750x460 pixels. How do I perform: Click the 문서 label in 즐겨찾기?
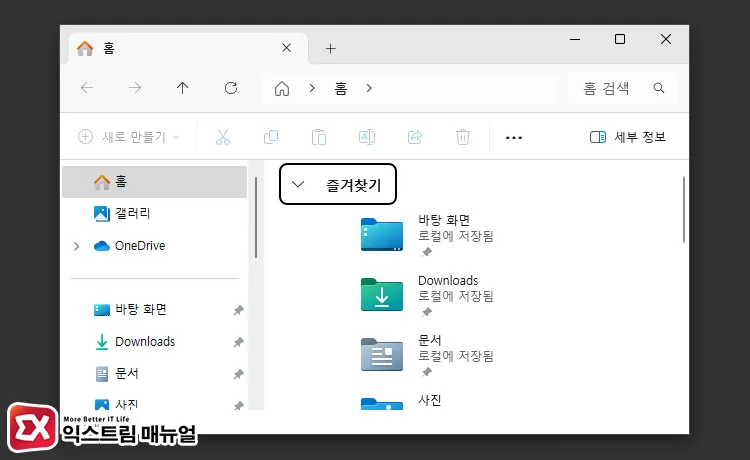pyautogui.click(x=430, y=340)
